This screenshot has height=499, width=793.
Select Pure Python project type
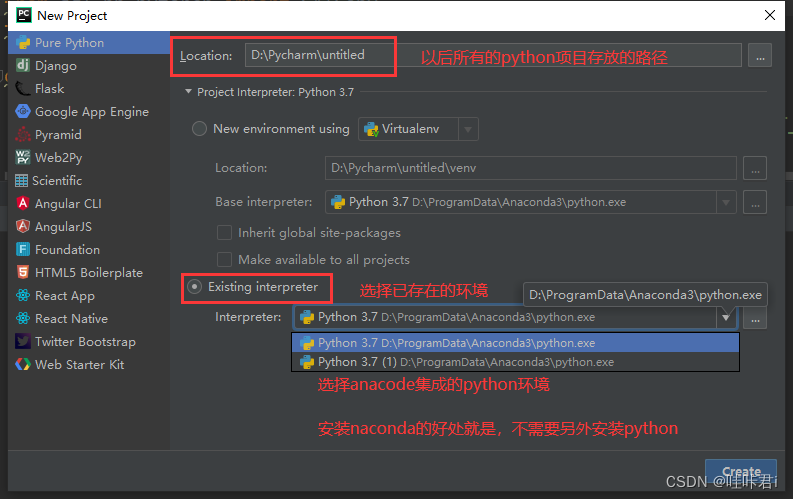(89, 42)
